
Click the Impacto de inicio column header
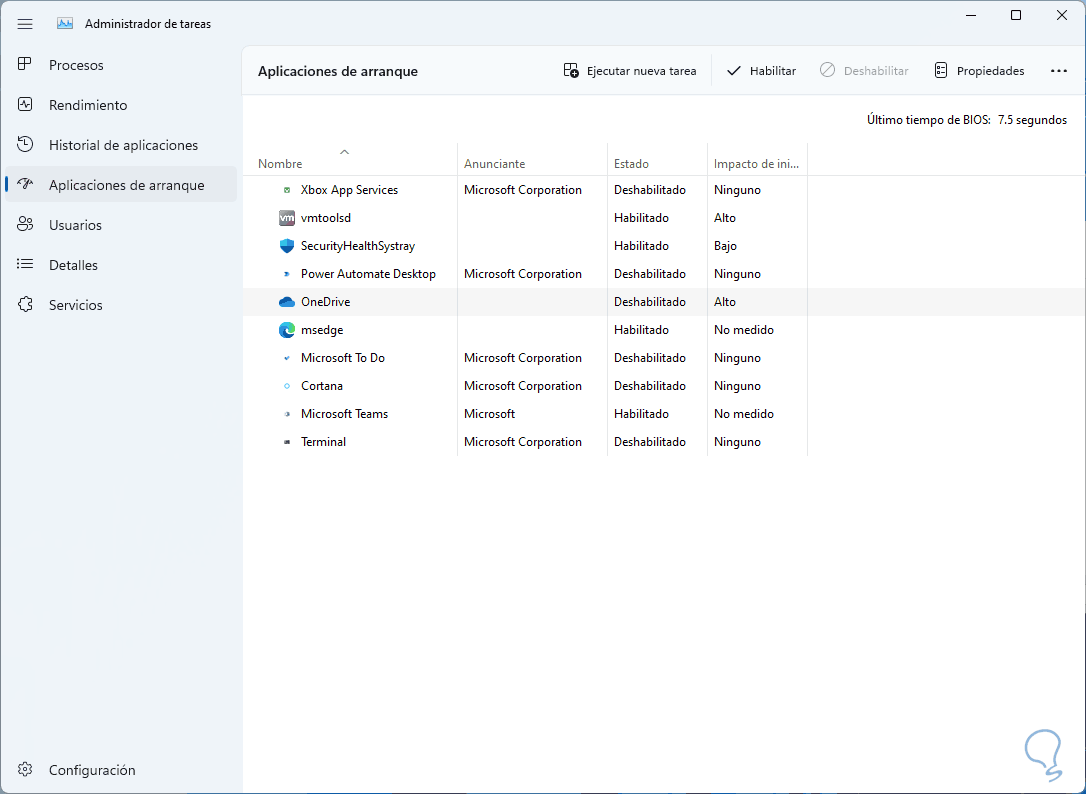click(755, 163)
